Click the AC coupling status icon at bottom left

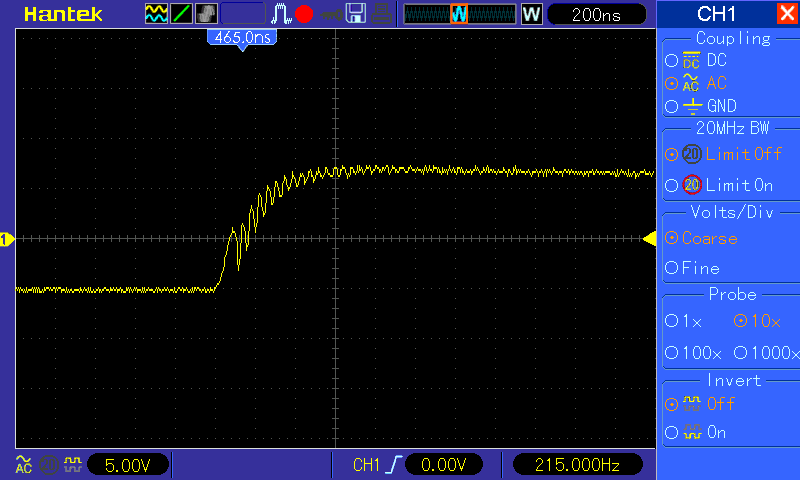pyautogui.click(x=23, y=464)
